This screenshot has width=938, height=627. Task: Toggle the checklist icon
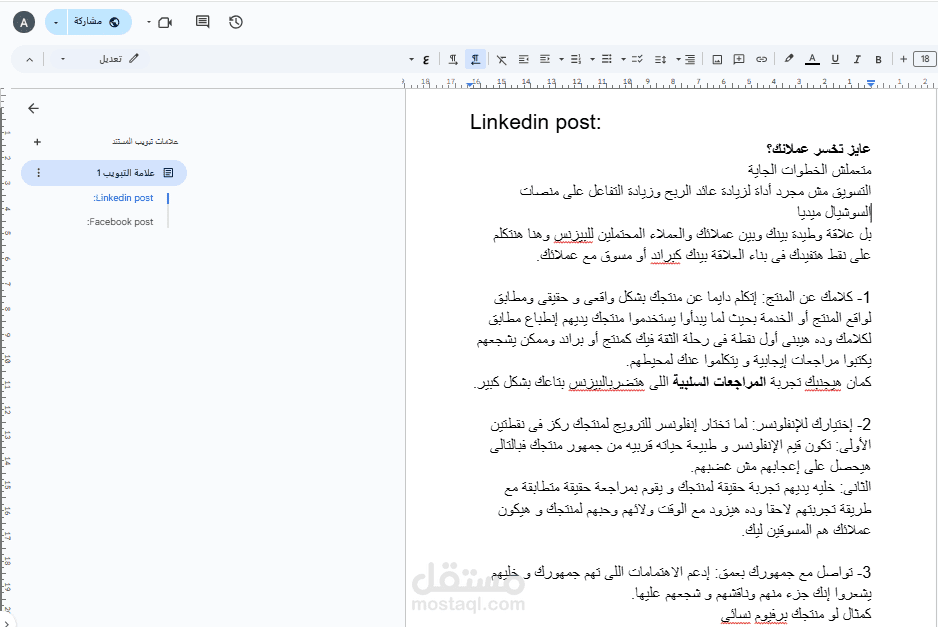pyautogui.click(x=637, y=59)
